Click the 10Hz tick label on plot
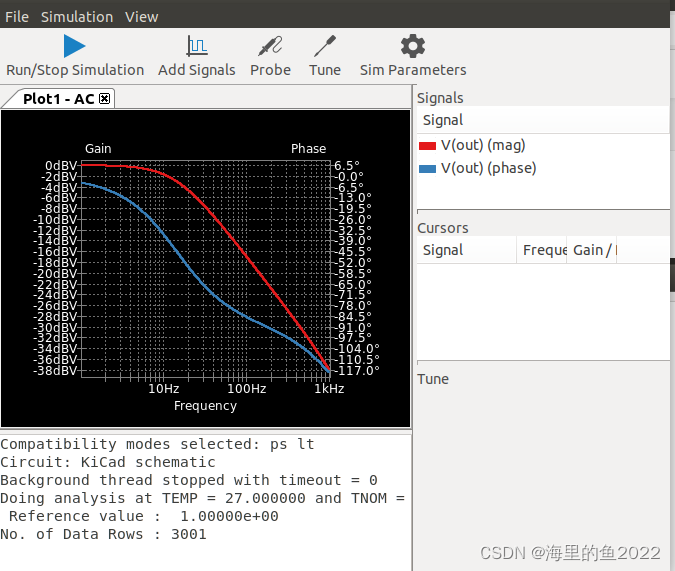The image size is (675, 571). 164,389
